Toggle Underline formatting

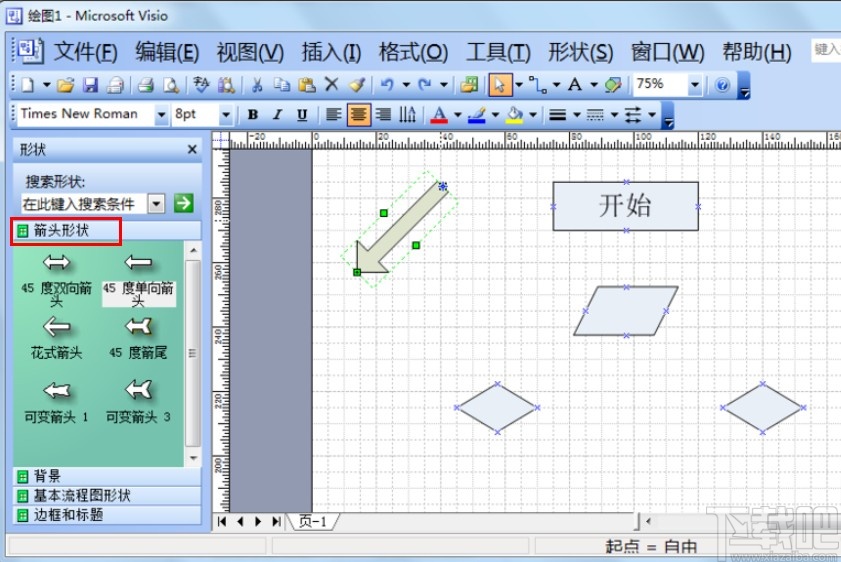[302, 114]
